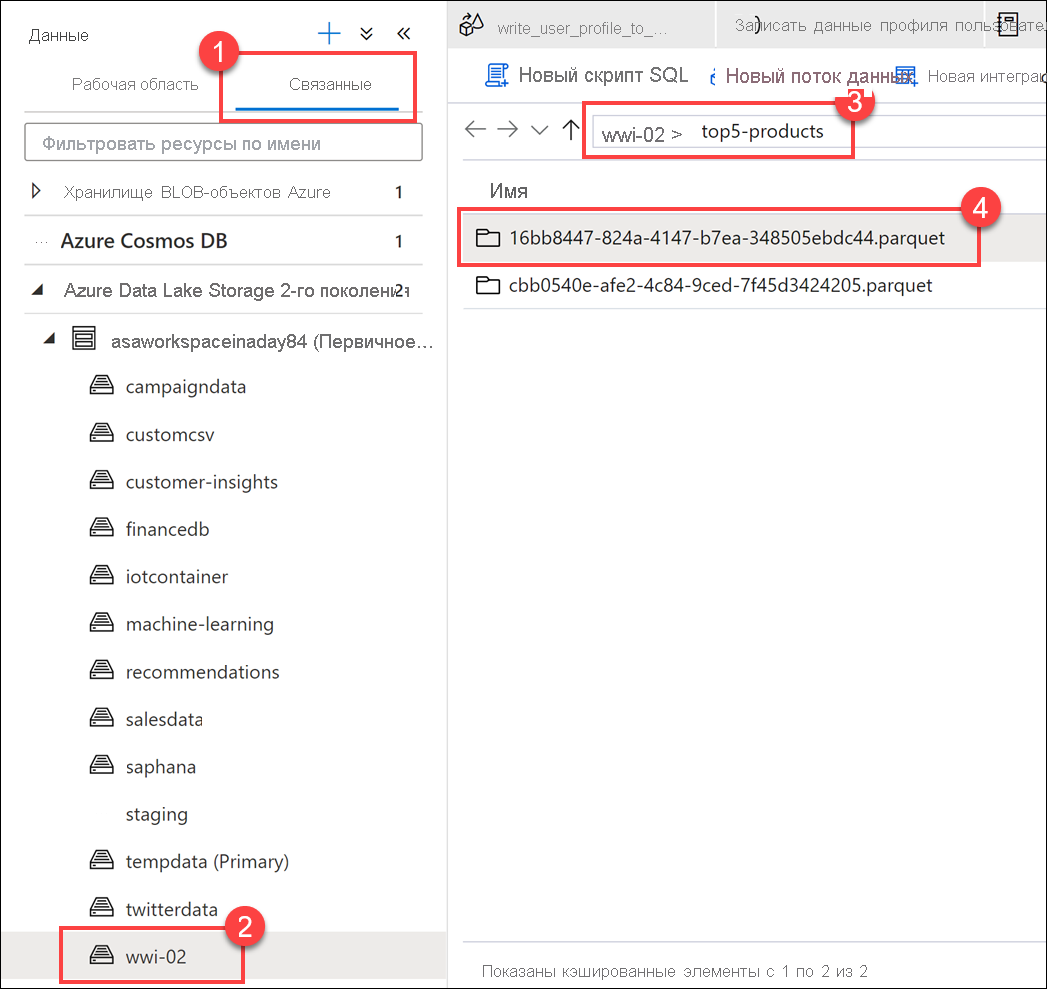
Task: Click the SQL script icon in the toolbar
Action: [496, 75]
